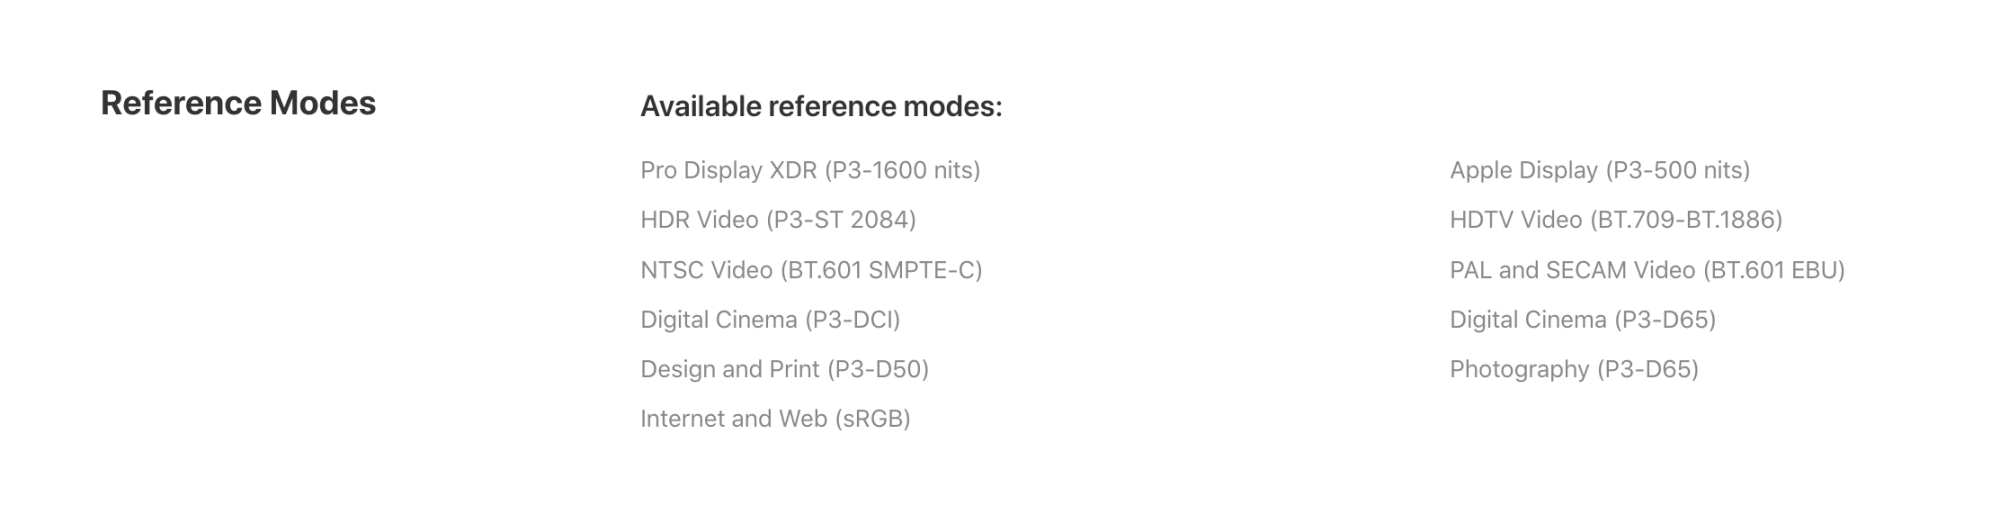
Task: Click NTSC Video (BT.601 SMPTE-C) text
Action: pos(811,270)
